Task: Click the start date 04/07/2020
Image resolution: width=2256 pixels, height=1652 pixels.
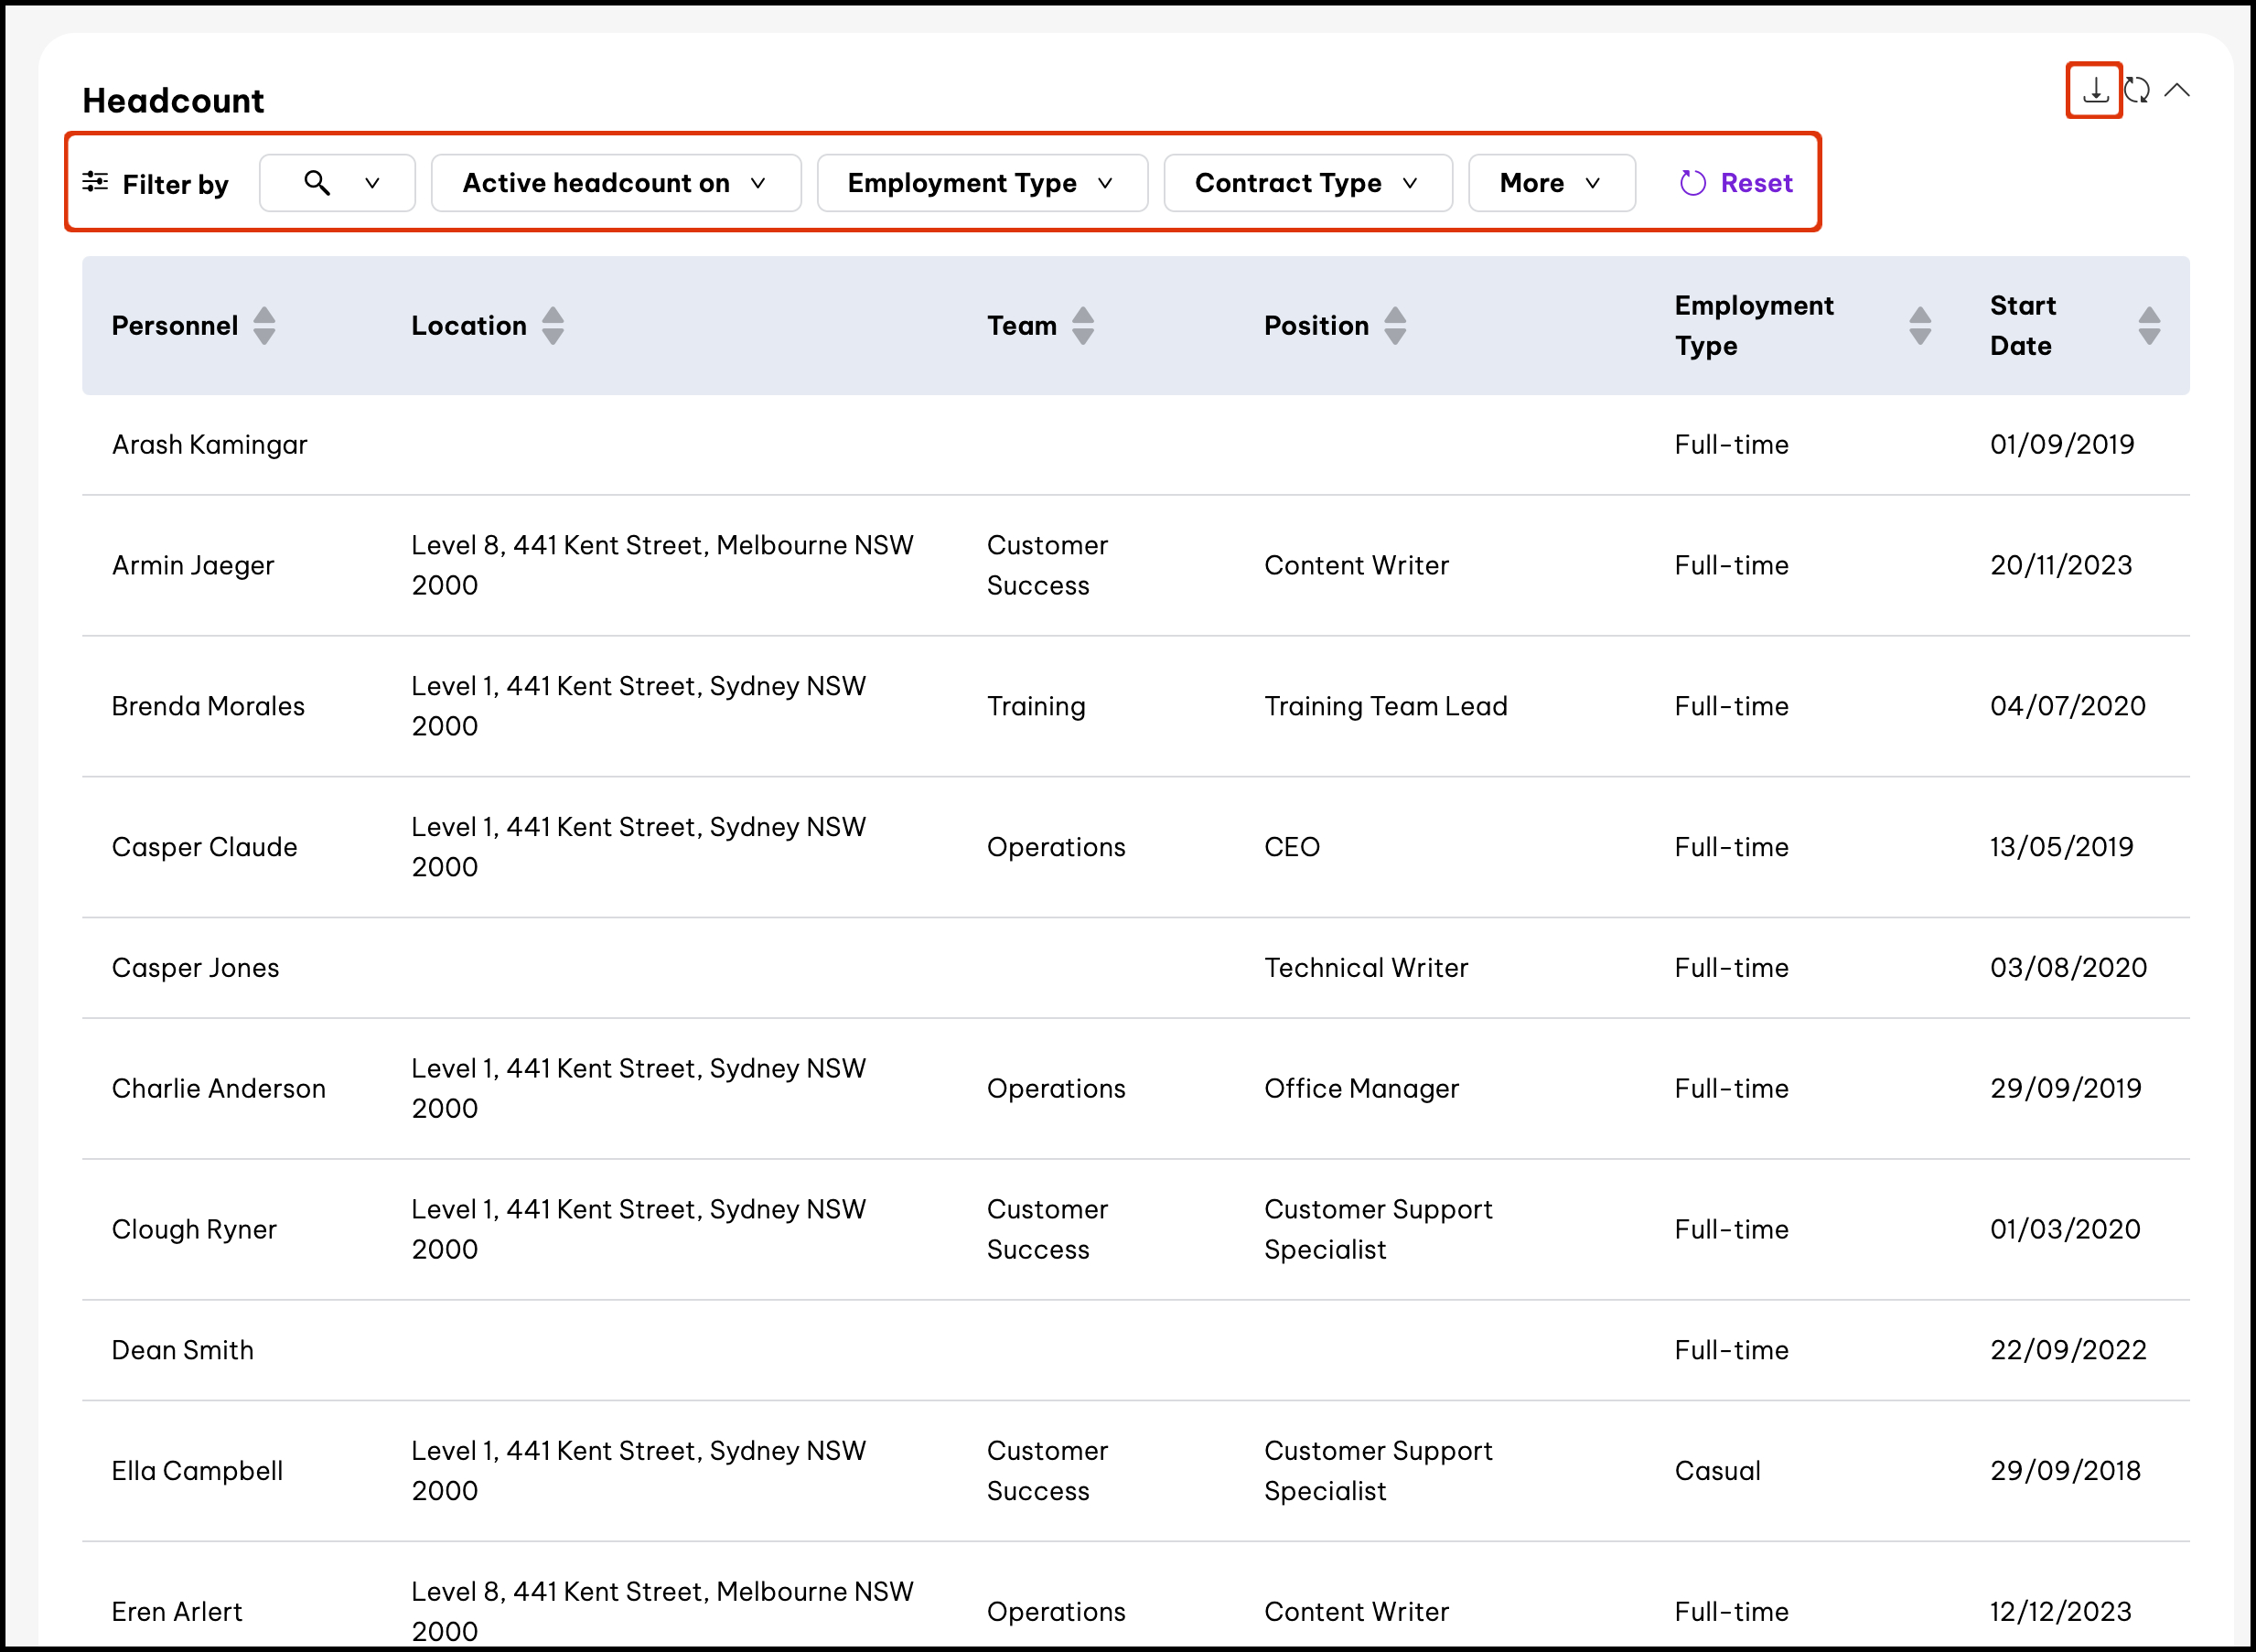Action: pos(2068,707)
